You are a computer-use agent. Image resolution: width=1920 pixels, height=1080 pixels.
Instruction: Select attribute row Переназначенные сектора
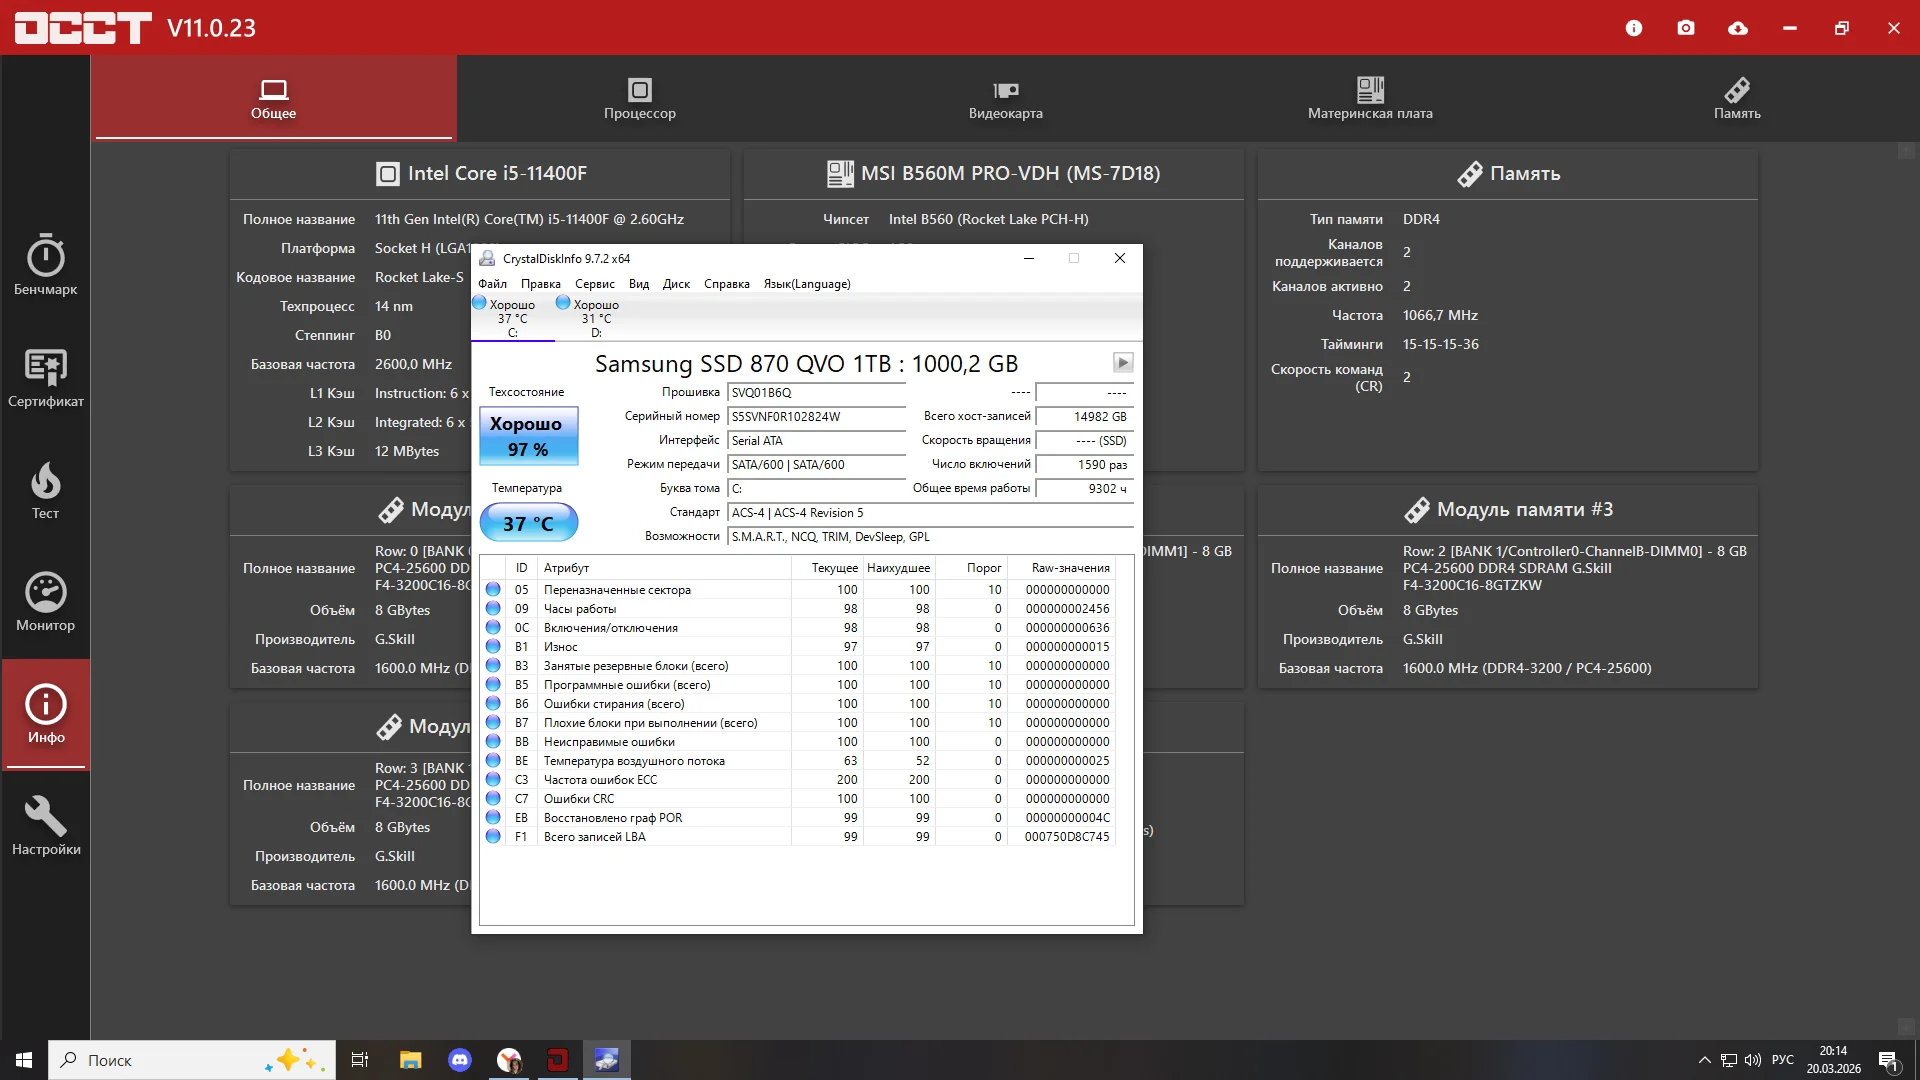click(798, 590)
